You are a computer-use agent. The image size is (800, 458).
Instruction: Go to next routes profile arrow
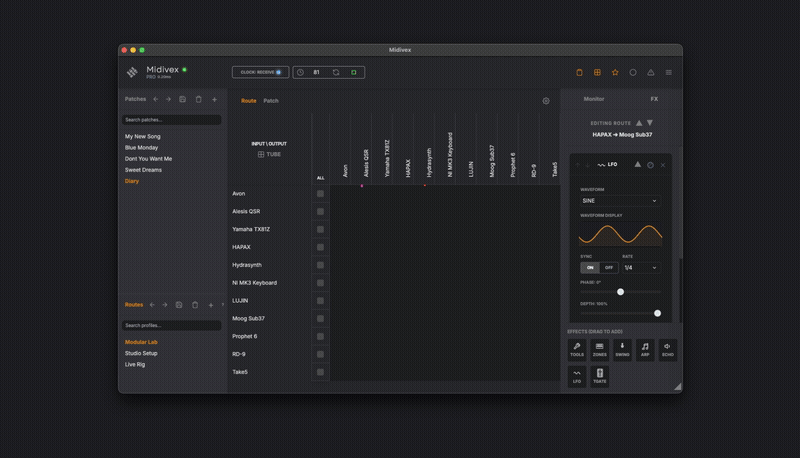164,305
